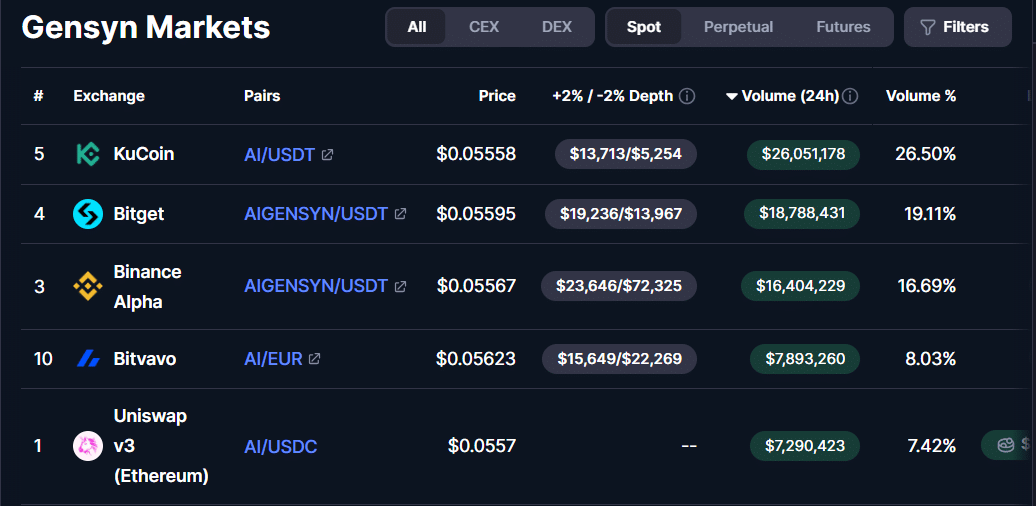Screen dimensions: 1036x506
Task: Open external link icon in Binance Alpha row
Action: point(400,287)
